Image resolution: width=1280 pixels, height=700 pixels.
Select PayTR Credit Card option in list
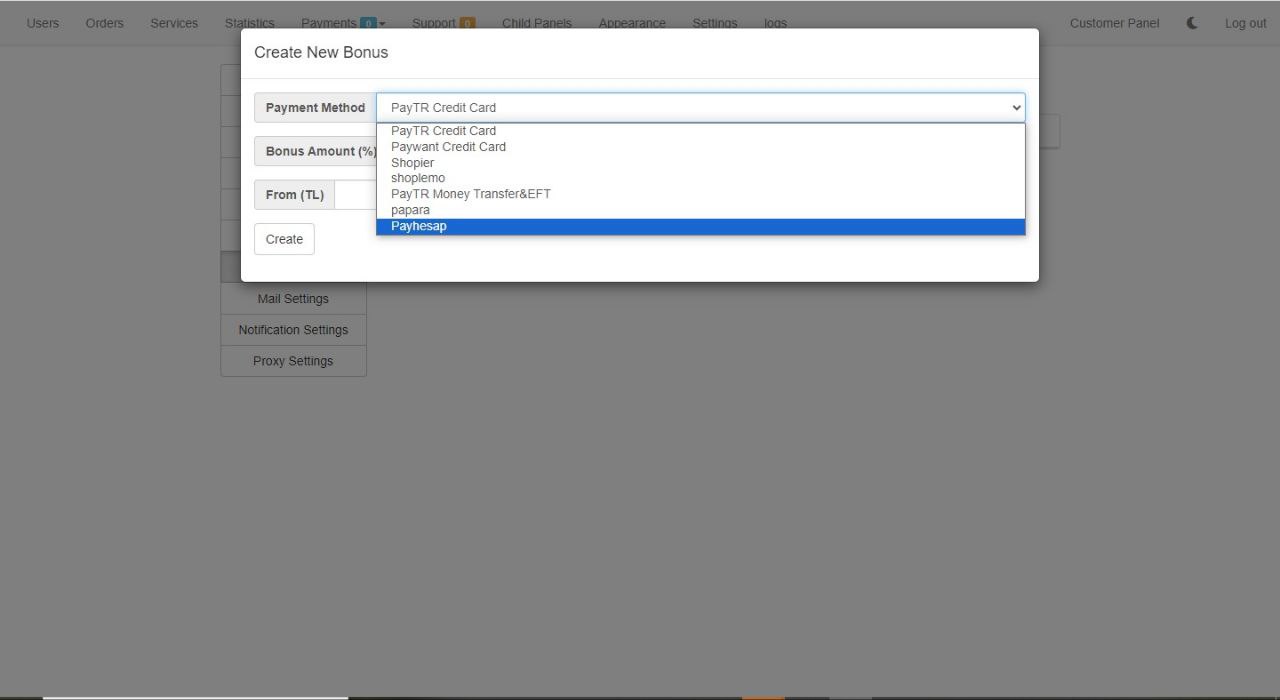443,131
